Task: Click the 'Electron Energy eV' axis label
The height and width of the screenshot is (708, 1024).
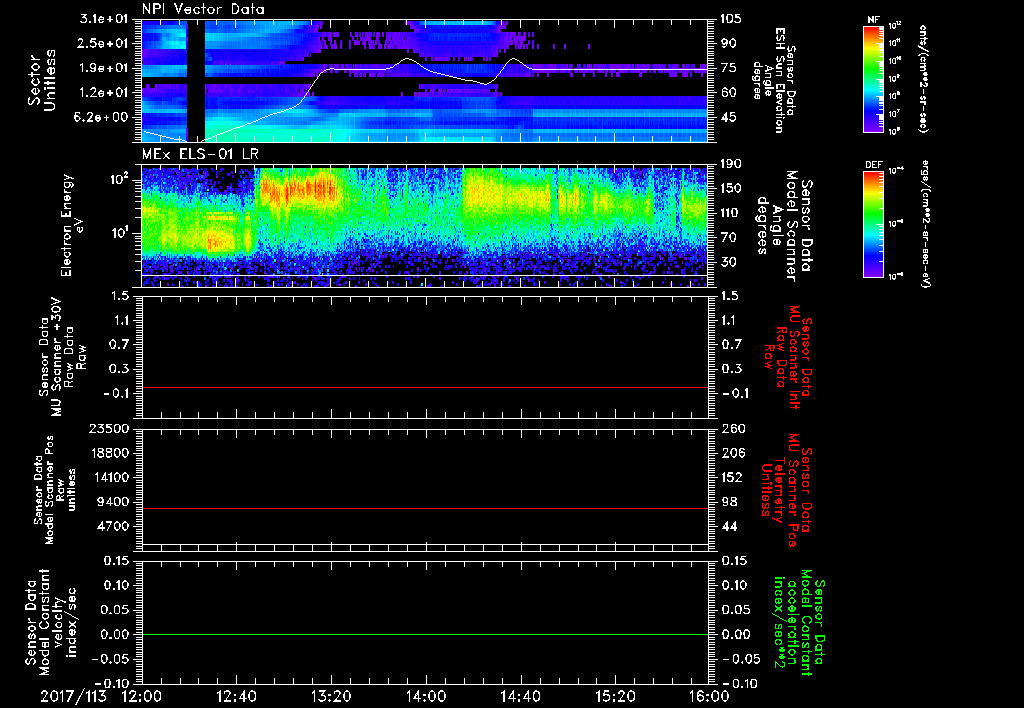Action: point(74,225)
